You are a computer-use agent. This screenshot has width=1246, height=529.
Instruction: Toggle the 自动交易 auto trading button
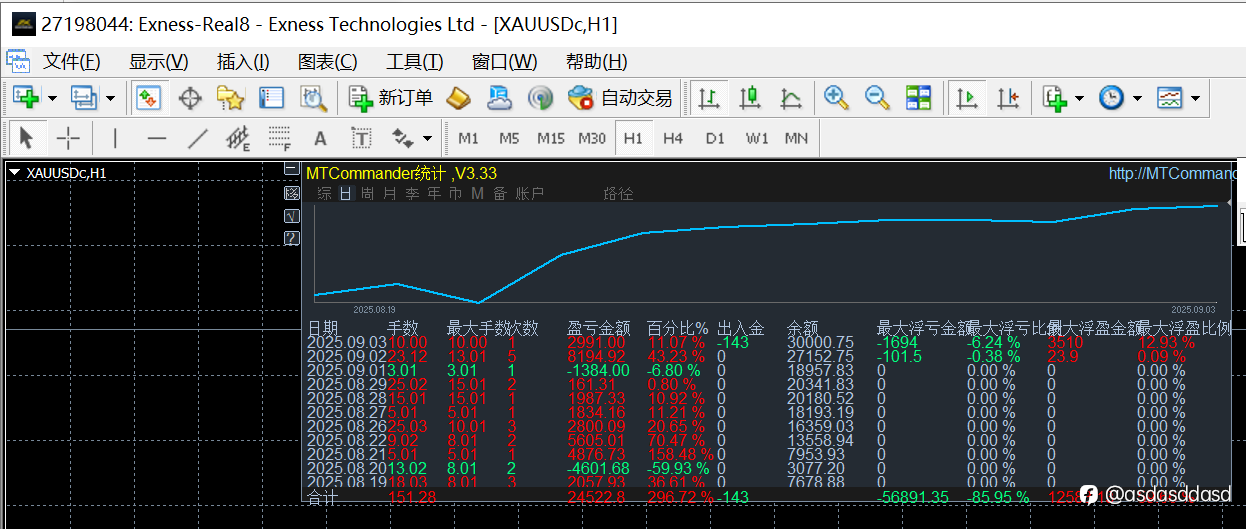pyautogui.click(x=620, y=98)
